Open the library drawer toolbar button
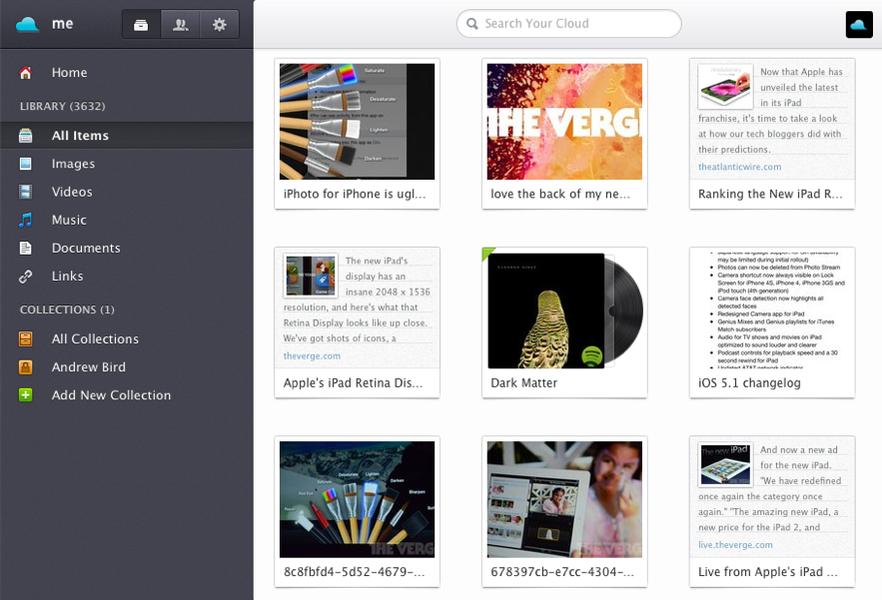 point(141,25)
